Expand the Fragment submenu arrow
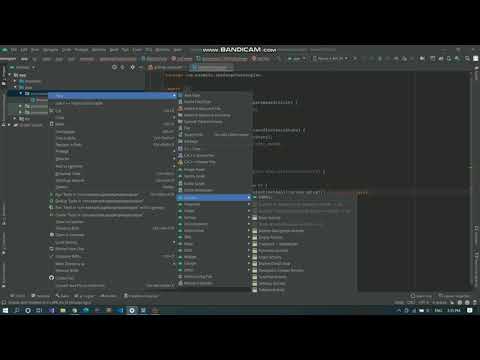 pos(249,204)
